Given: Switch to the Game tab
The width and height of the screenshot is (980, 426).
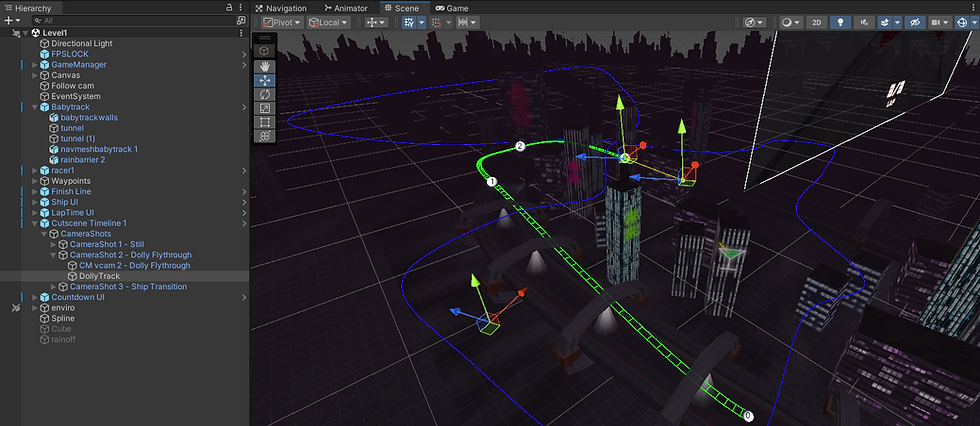Looking at the screenshot, I should pyautogui.click(x=452, y=8).
